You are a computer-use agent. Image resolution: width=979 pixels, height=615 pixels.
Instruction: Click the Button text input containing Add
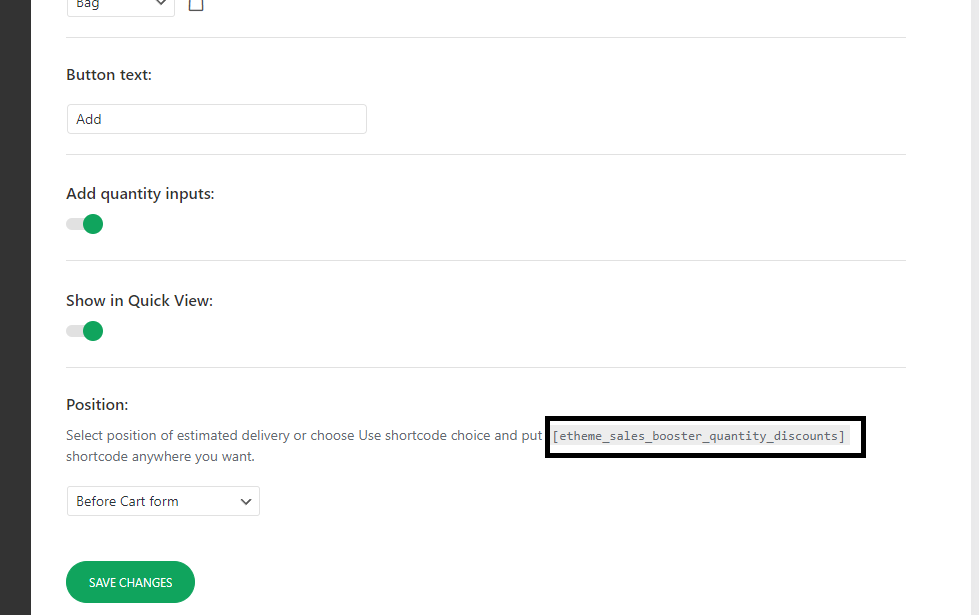(217, 119)
